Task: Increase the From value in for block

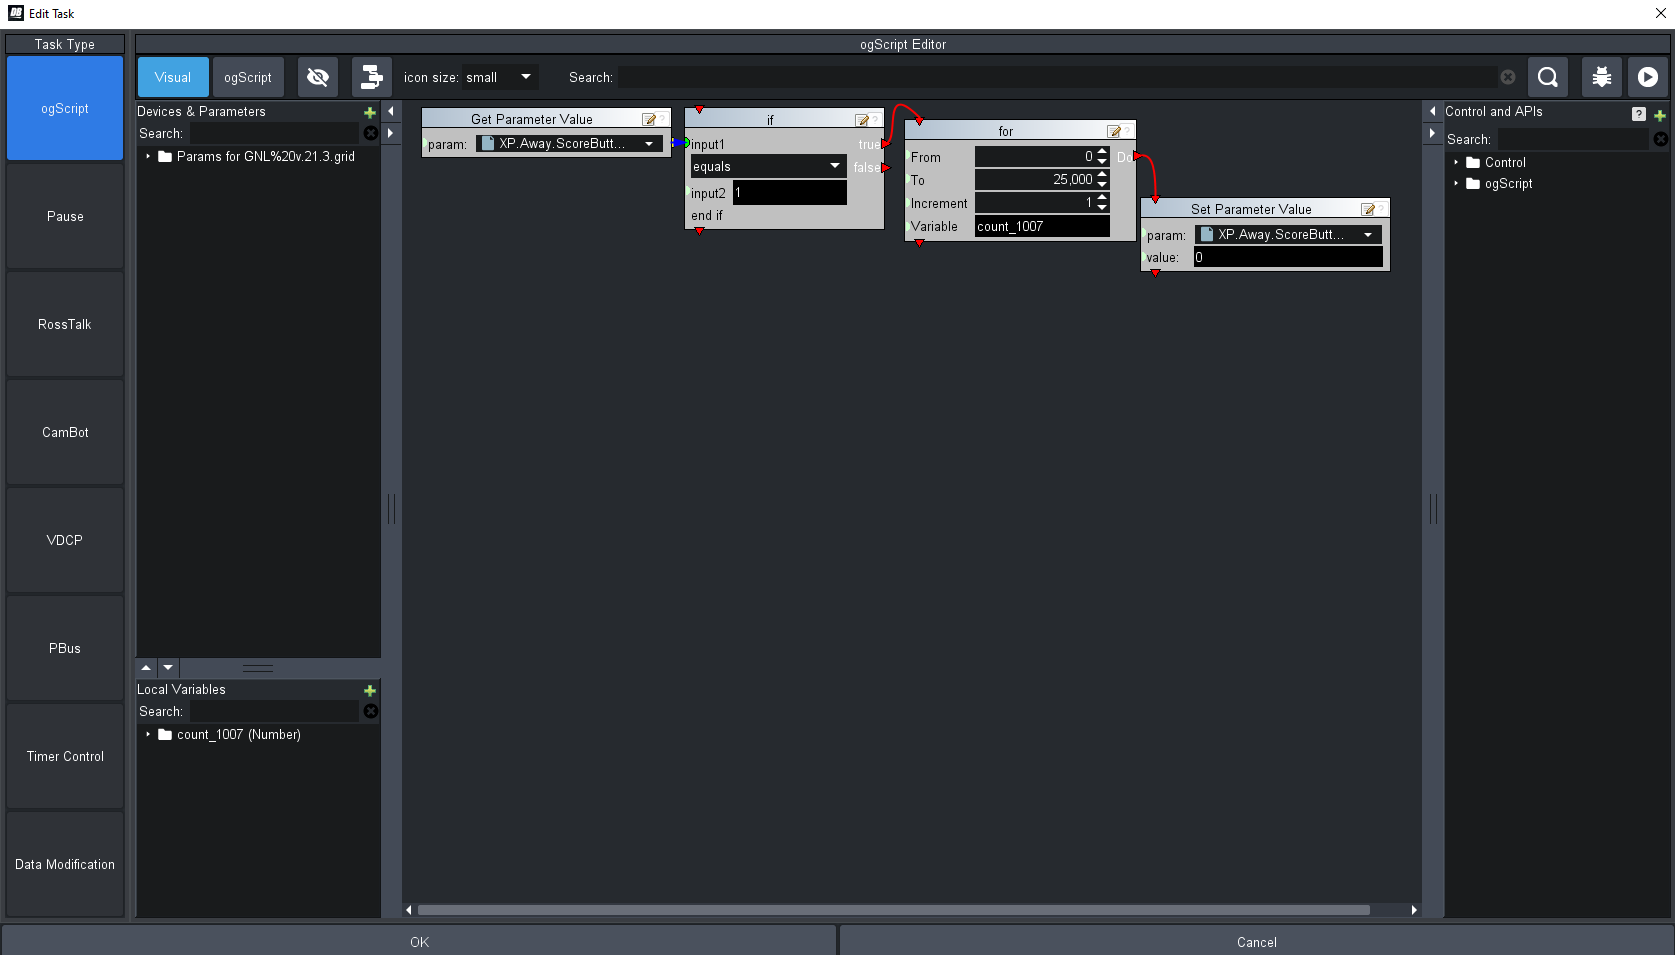Action: pyautogui.click(x=1102, y=152)
